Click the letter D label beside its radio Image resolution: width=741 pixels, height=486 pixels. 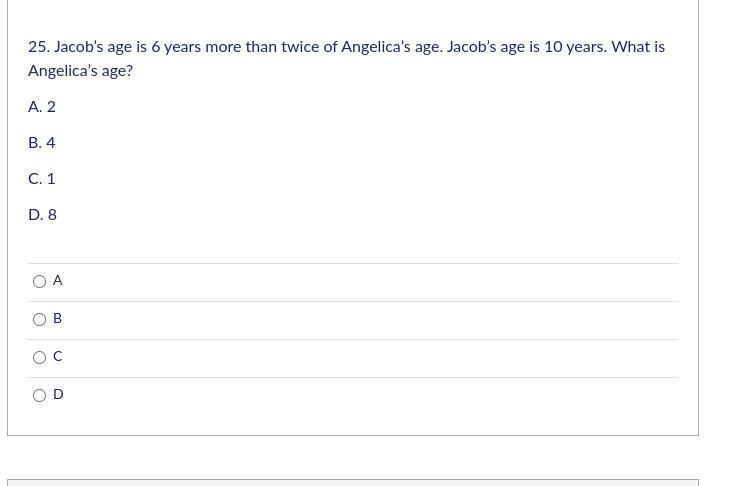[58, 395]
